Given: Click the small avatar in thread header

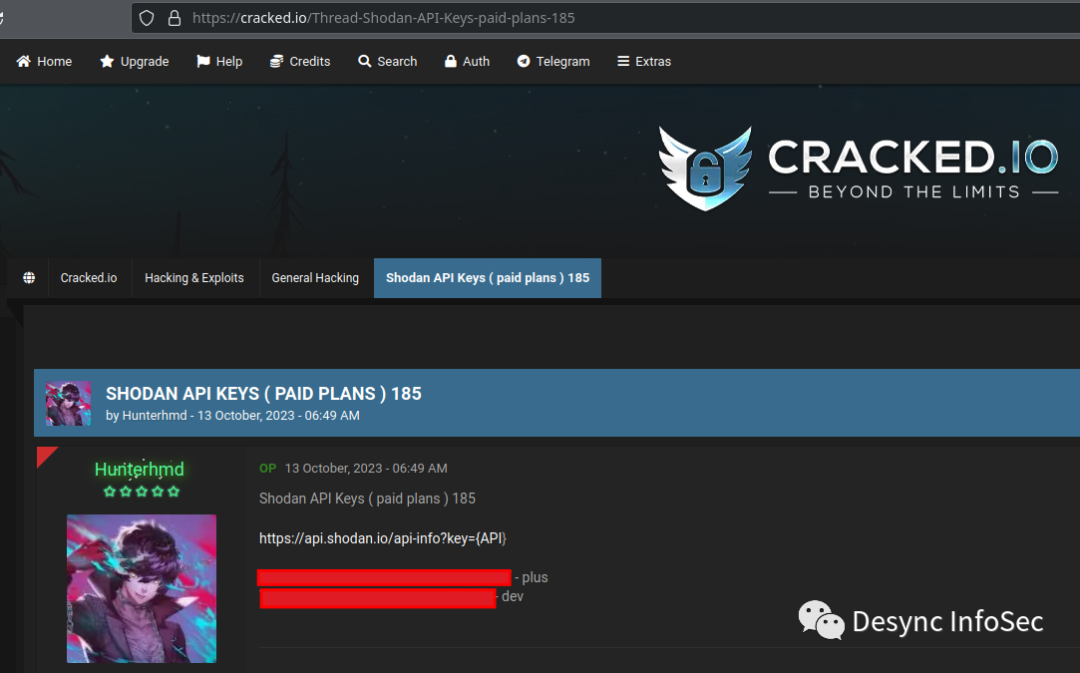Looking at the screenshot, I should [68, 403].
